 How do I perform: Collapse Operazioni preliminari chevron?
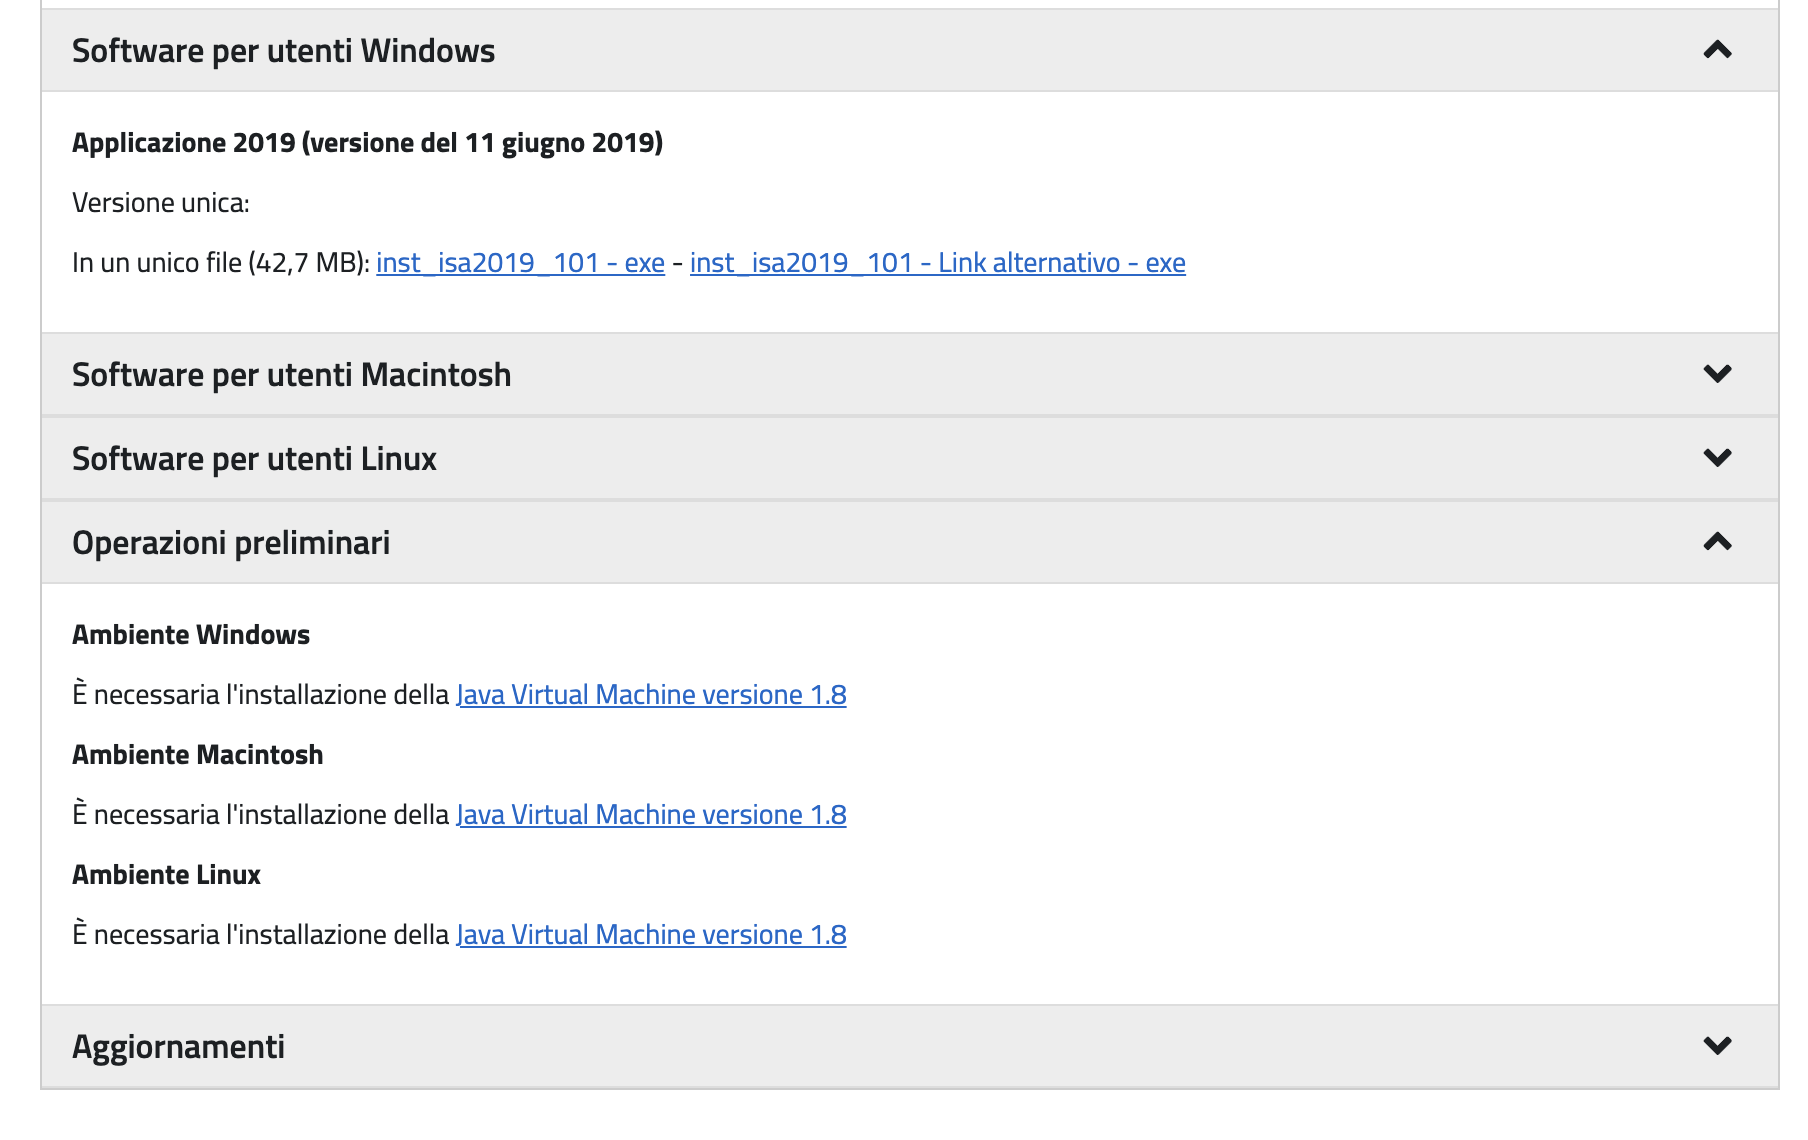point(1717,542)
